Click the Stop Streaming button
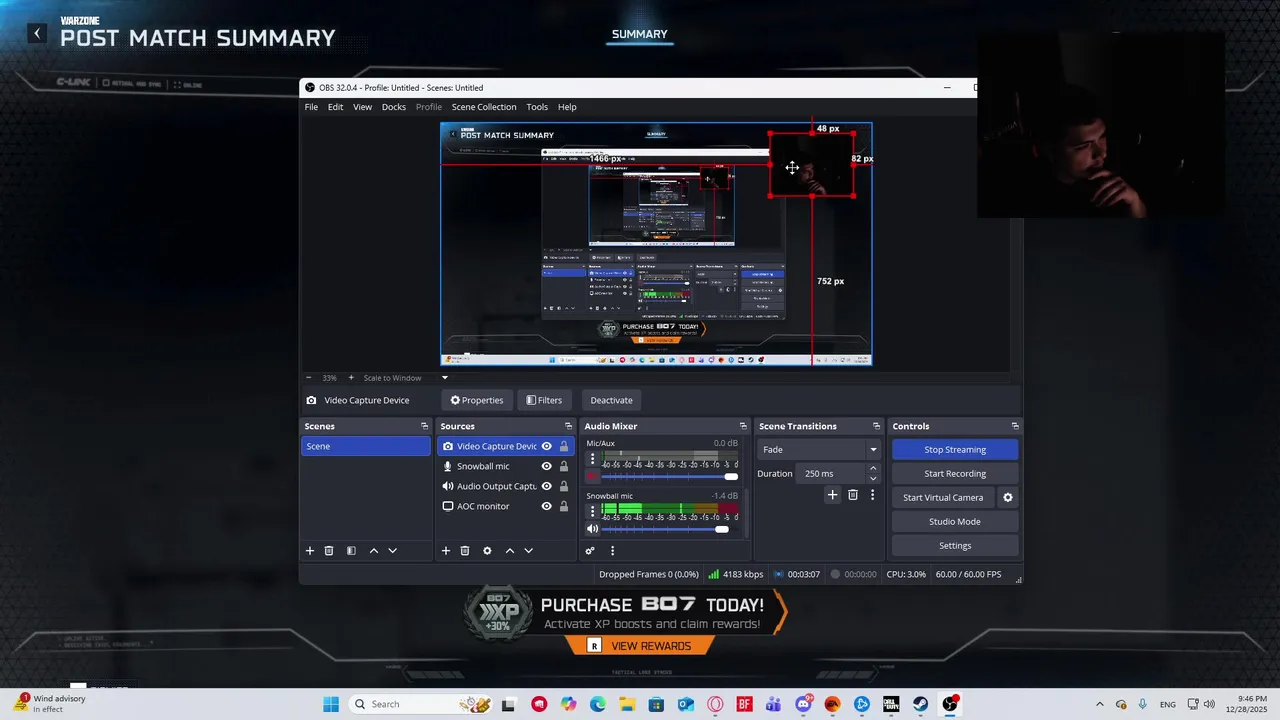1280x720 pixels. [955, 450]
